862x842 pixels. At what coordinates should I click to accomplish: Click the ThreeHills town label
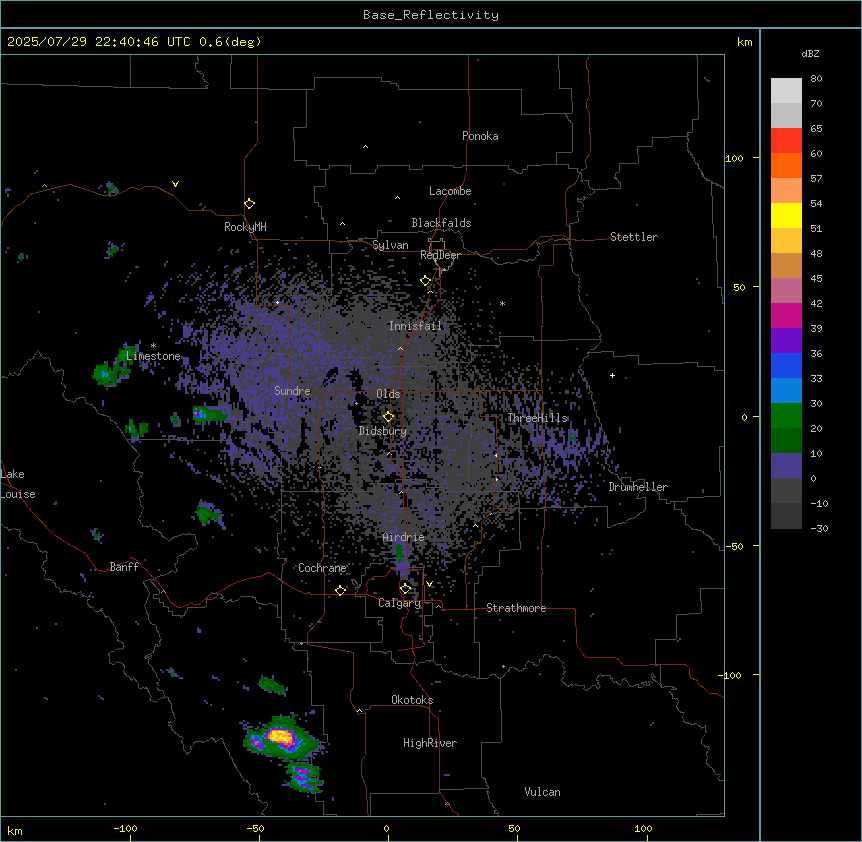[x=538, y=418]
